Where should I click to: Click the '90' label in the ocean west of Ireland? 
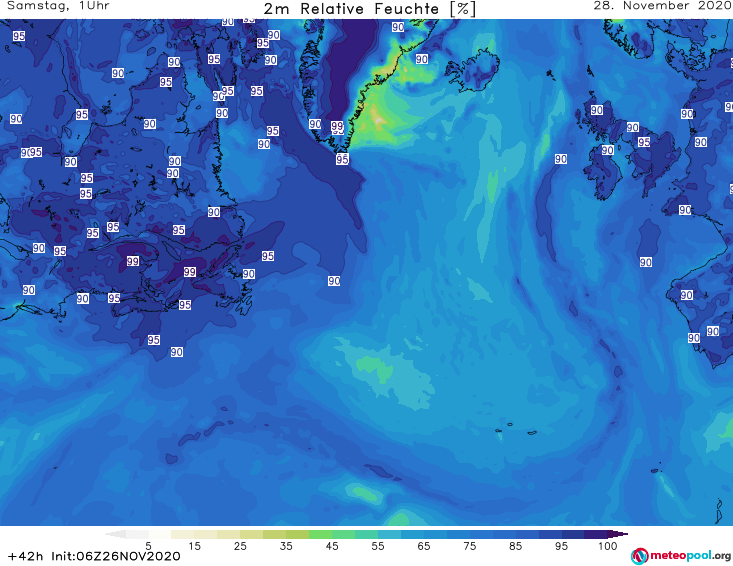click(x=561, y=159)
